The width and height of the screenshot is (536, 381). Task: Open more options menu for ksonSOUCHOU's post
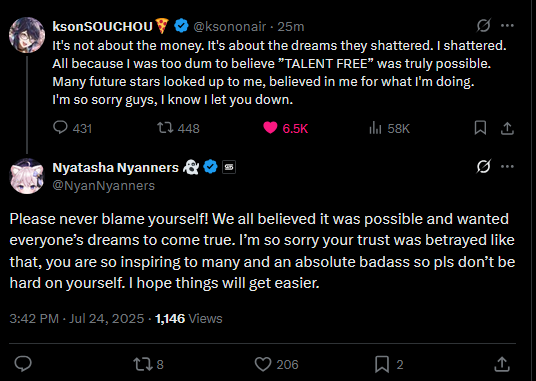[507, 25]
